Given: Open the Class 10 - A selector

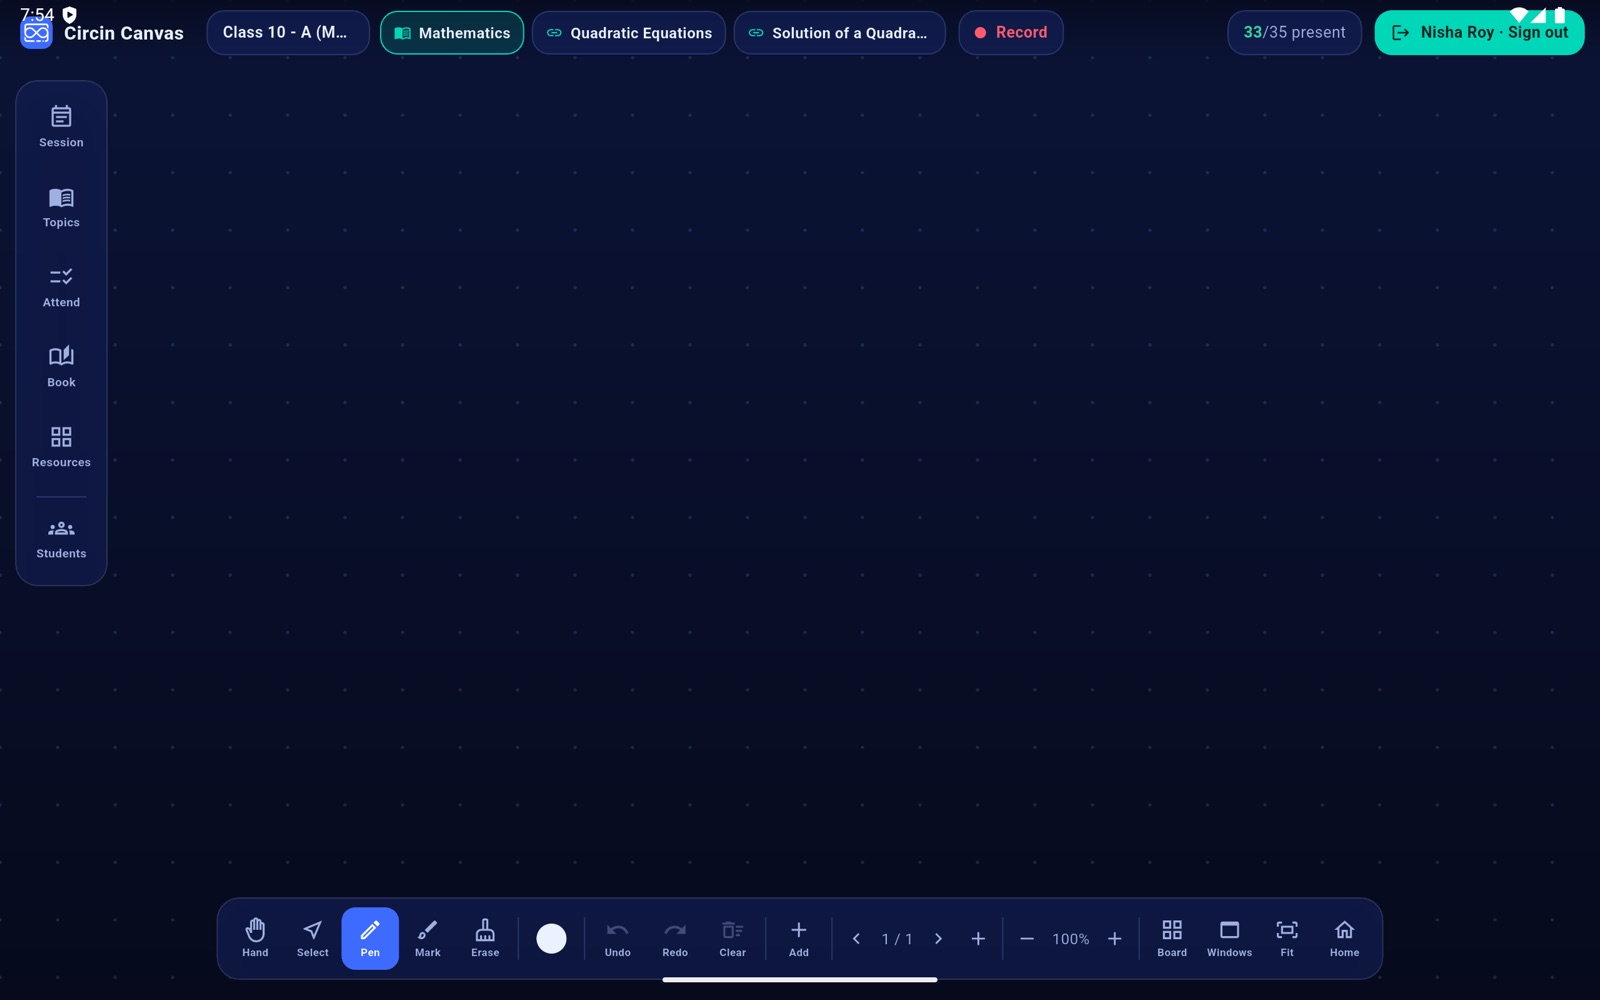Looking at the screenshot, I should 288,32.
